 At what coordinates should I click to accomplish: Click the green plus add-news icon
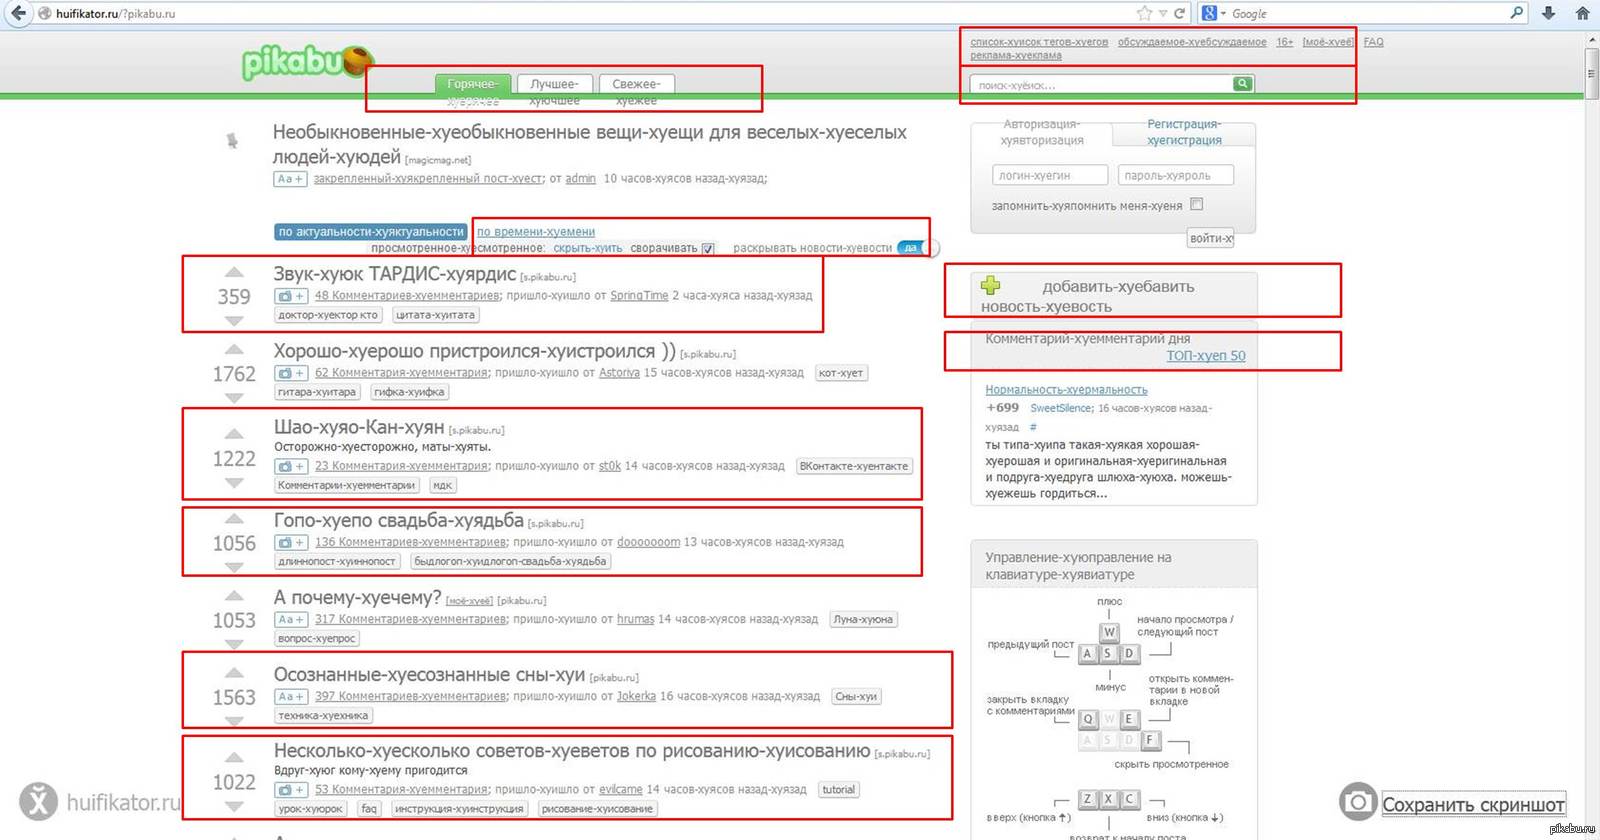991,285
